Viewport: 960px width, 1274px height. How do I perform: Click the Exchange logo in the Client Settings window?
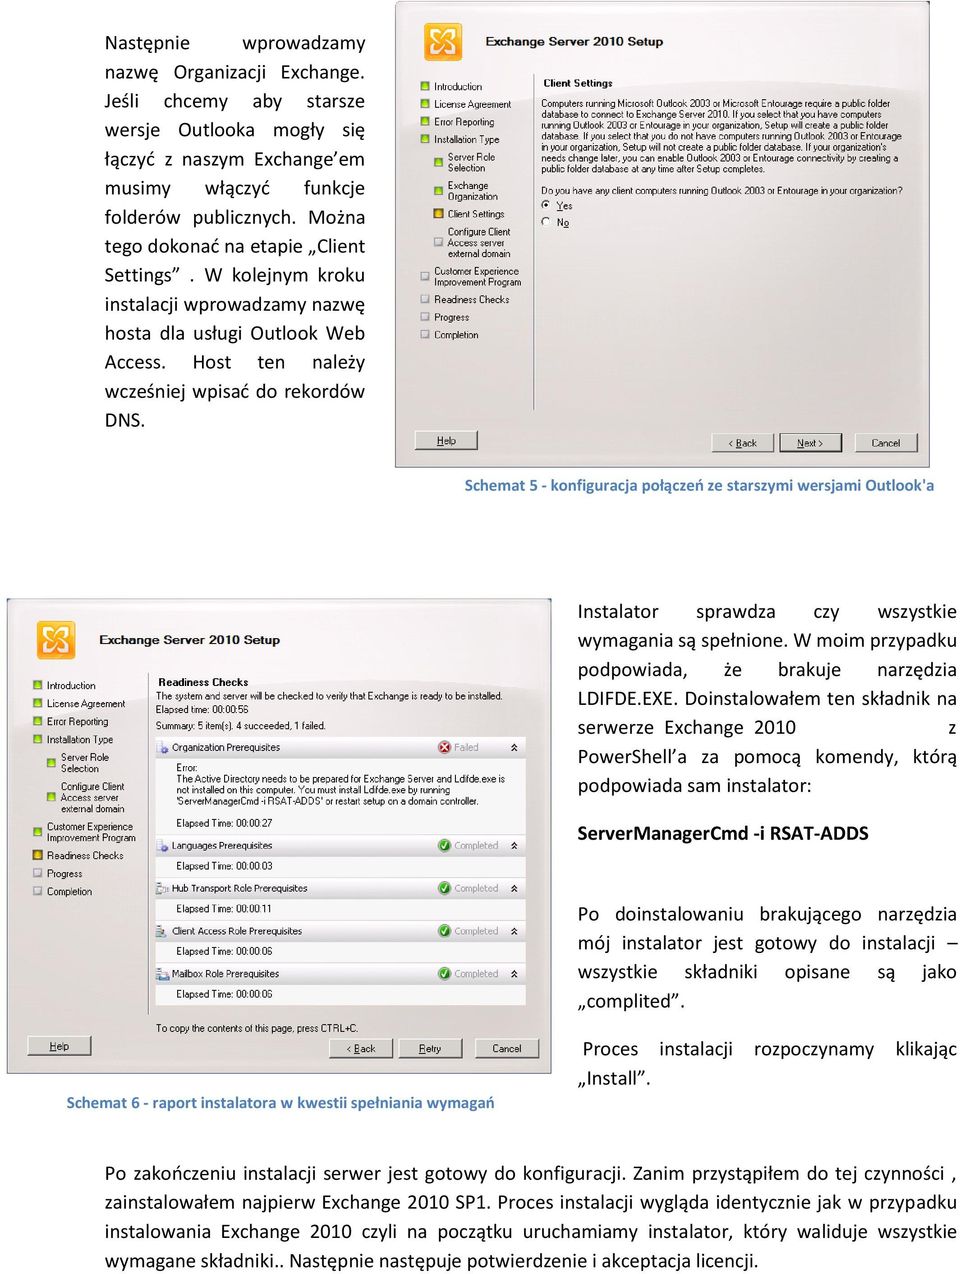pos(443,42)
